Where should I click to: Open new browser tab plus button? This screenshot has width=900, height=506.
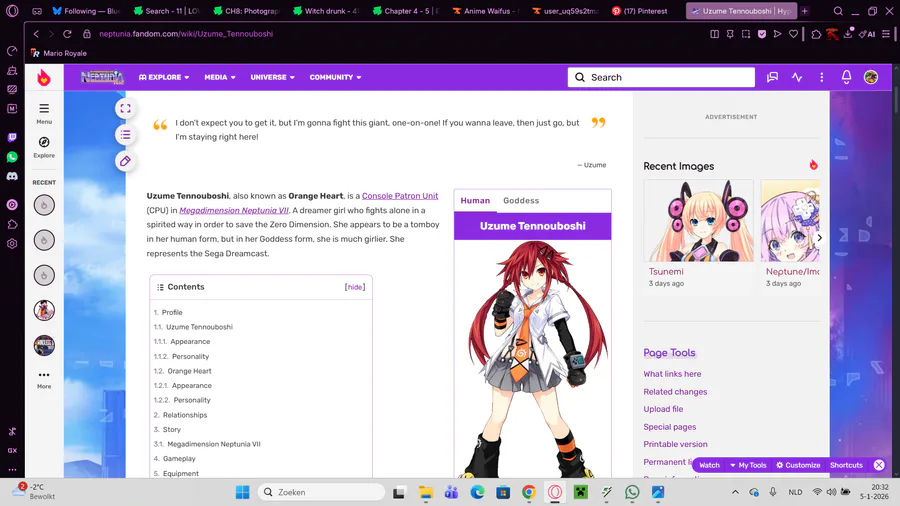[x=805, y=11]
